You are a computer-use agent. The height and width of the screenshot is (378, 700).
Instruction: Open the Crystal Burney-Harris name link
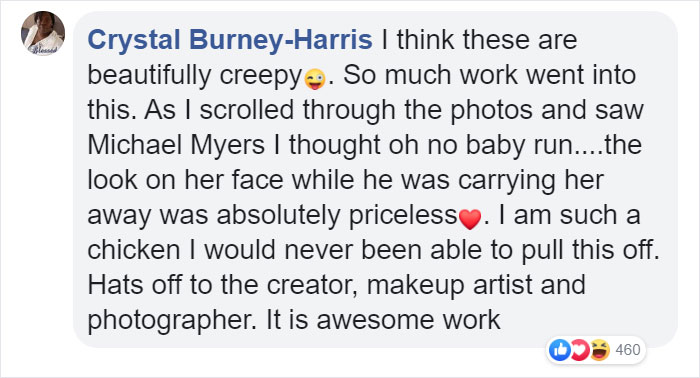point(230,40)
